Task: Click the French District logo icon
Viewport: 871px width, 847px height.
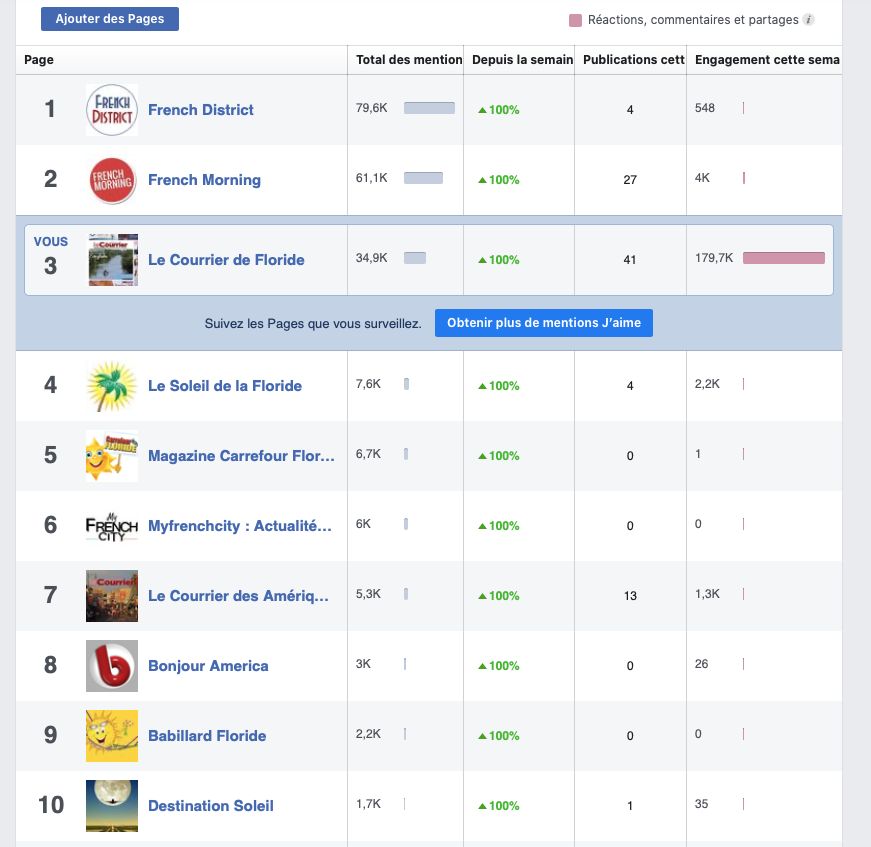Action: pyautogui.click(x=112, y=110)
